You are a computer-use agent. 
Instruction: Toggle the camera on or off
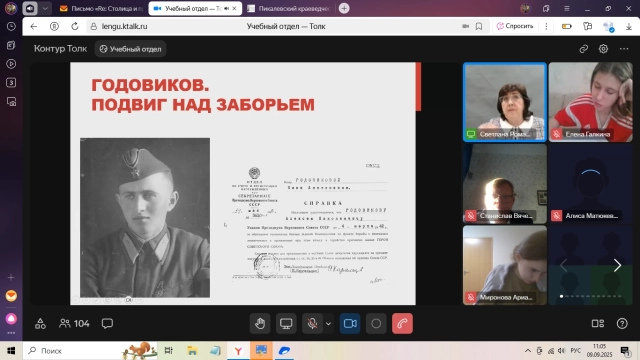tap(350, 324)
